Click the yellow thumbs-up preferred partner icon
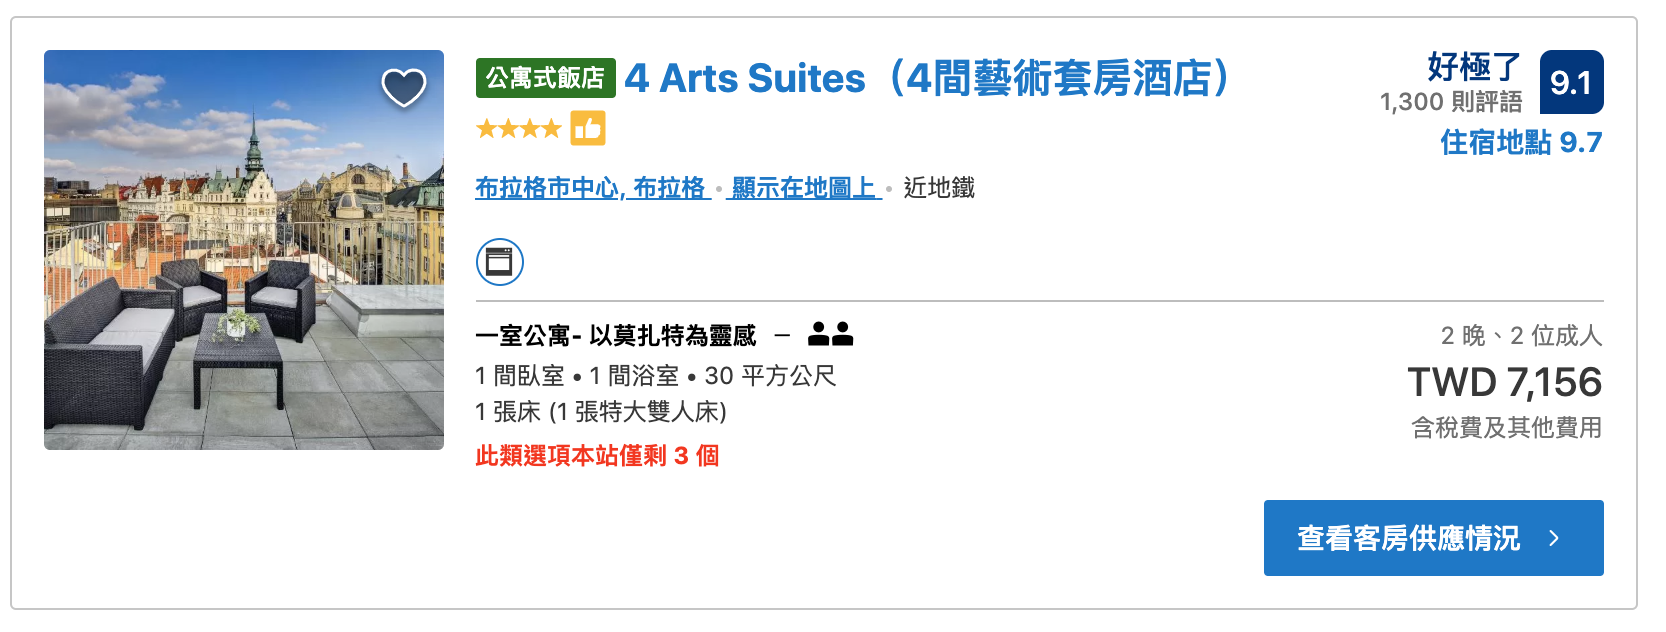1666x632 pixels. click(588, 128)
